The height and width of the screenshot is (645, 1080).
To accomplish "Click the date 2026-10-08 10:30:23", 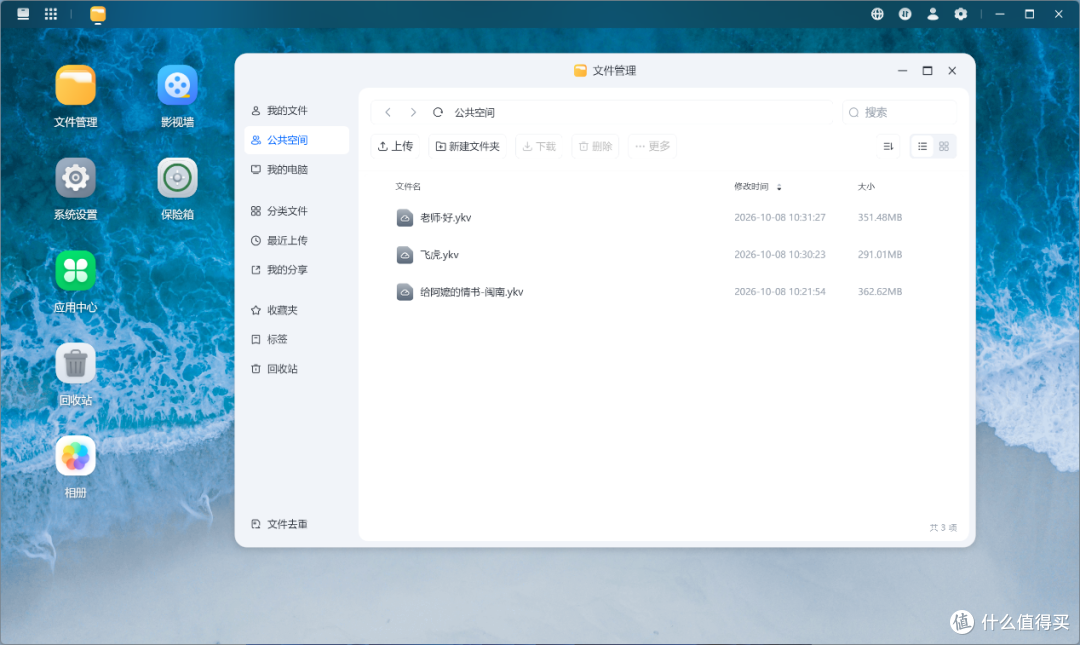I will [780, 255].
